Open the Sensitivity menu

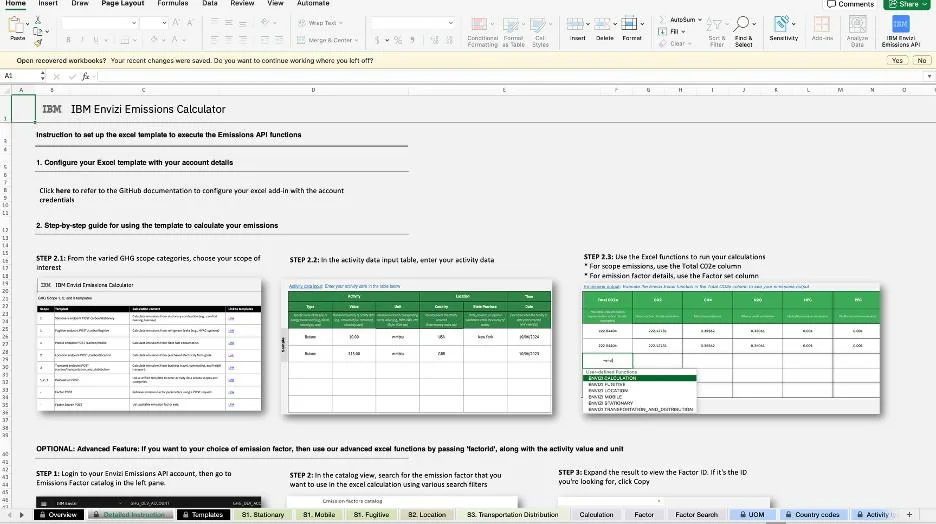[x=784, y=29]
